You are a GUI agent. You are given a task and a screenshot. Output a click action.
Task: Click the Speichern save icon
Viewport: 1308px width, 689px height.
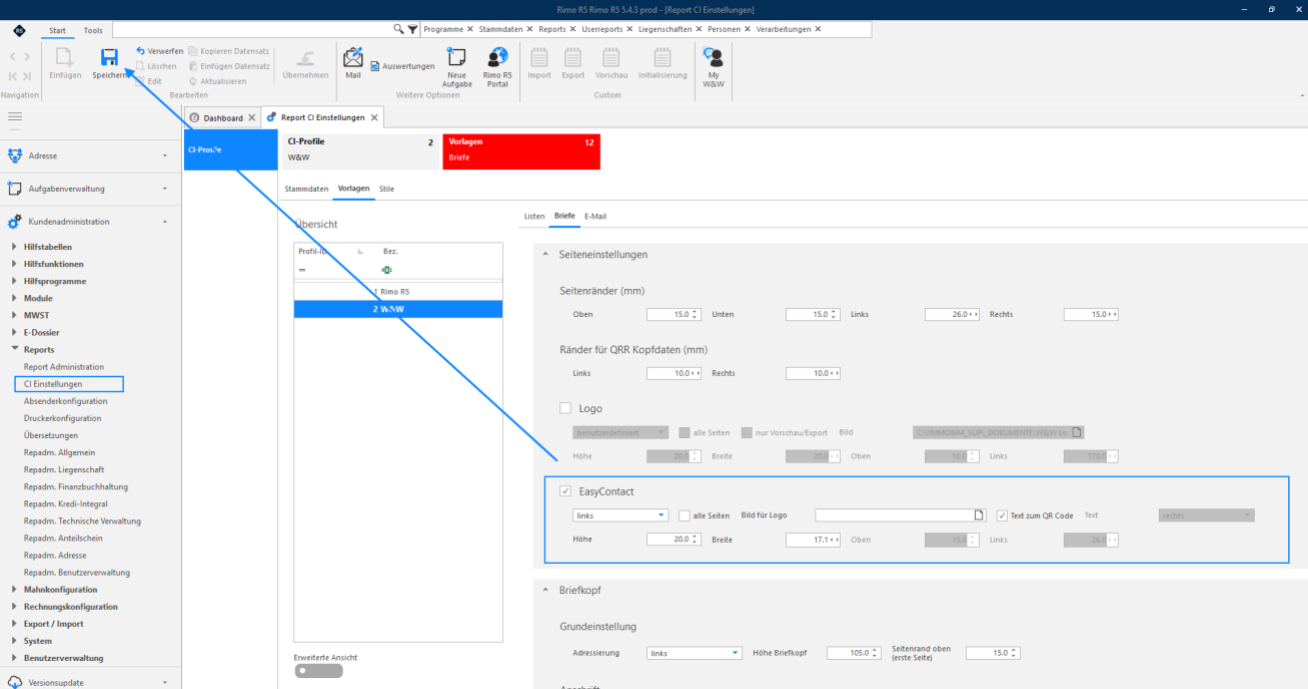(110, 57)
